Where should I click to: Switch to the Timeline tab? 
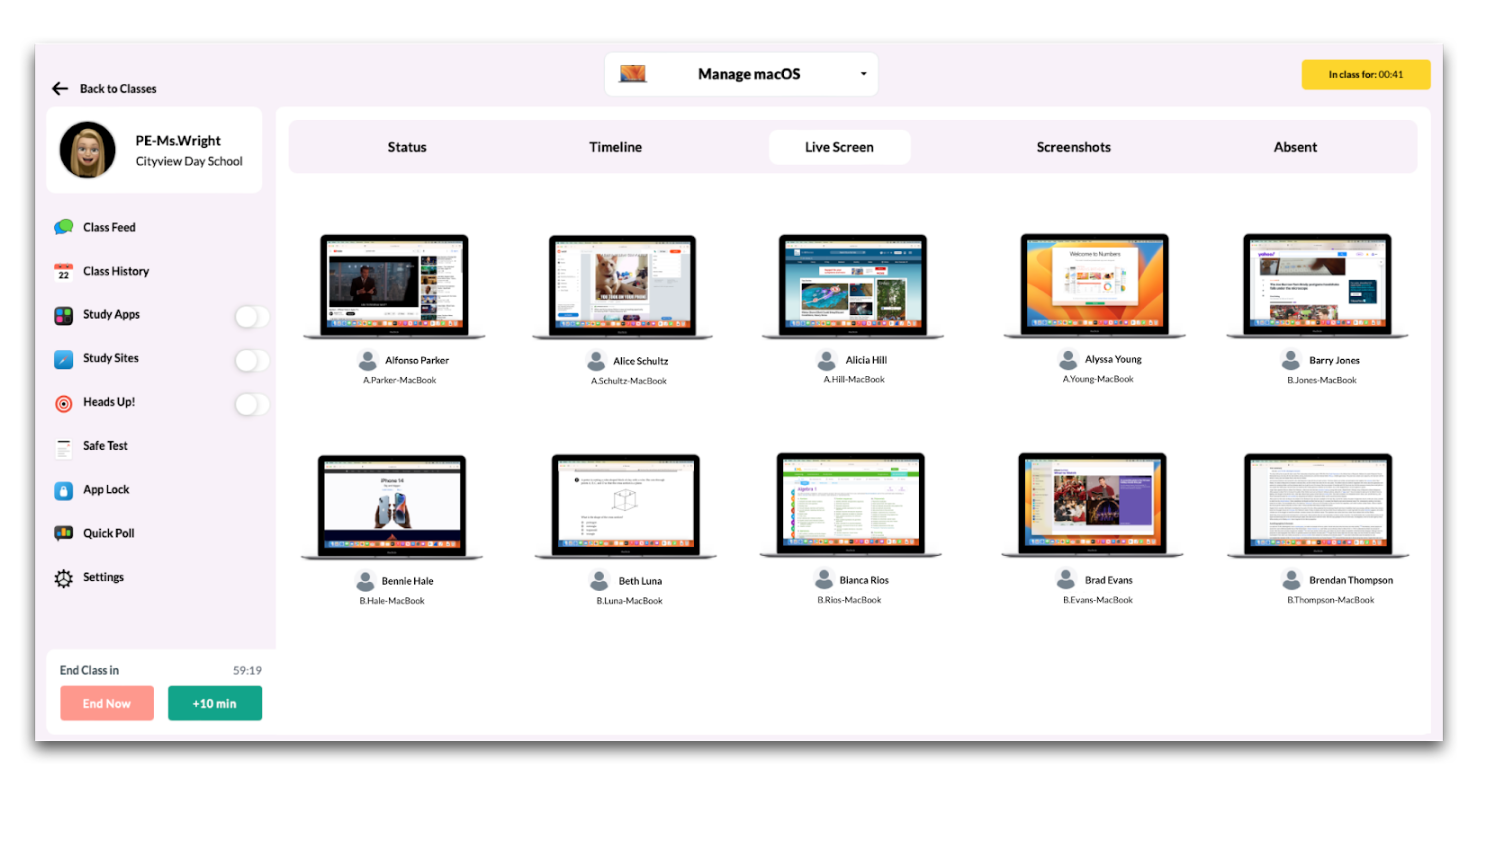(615, 147)
